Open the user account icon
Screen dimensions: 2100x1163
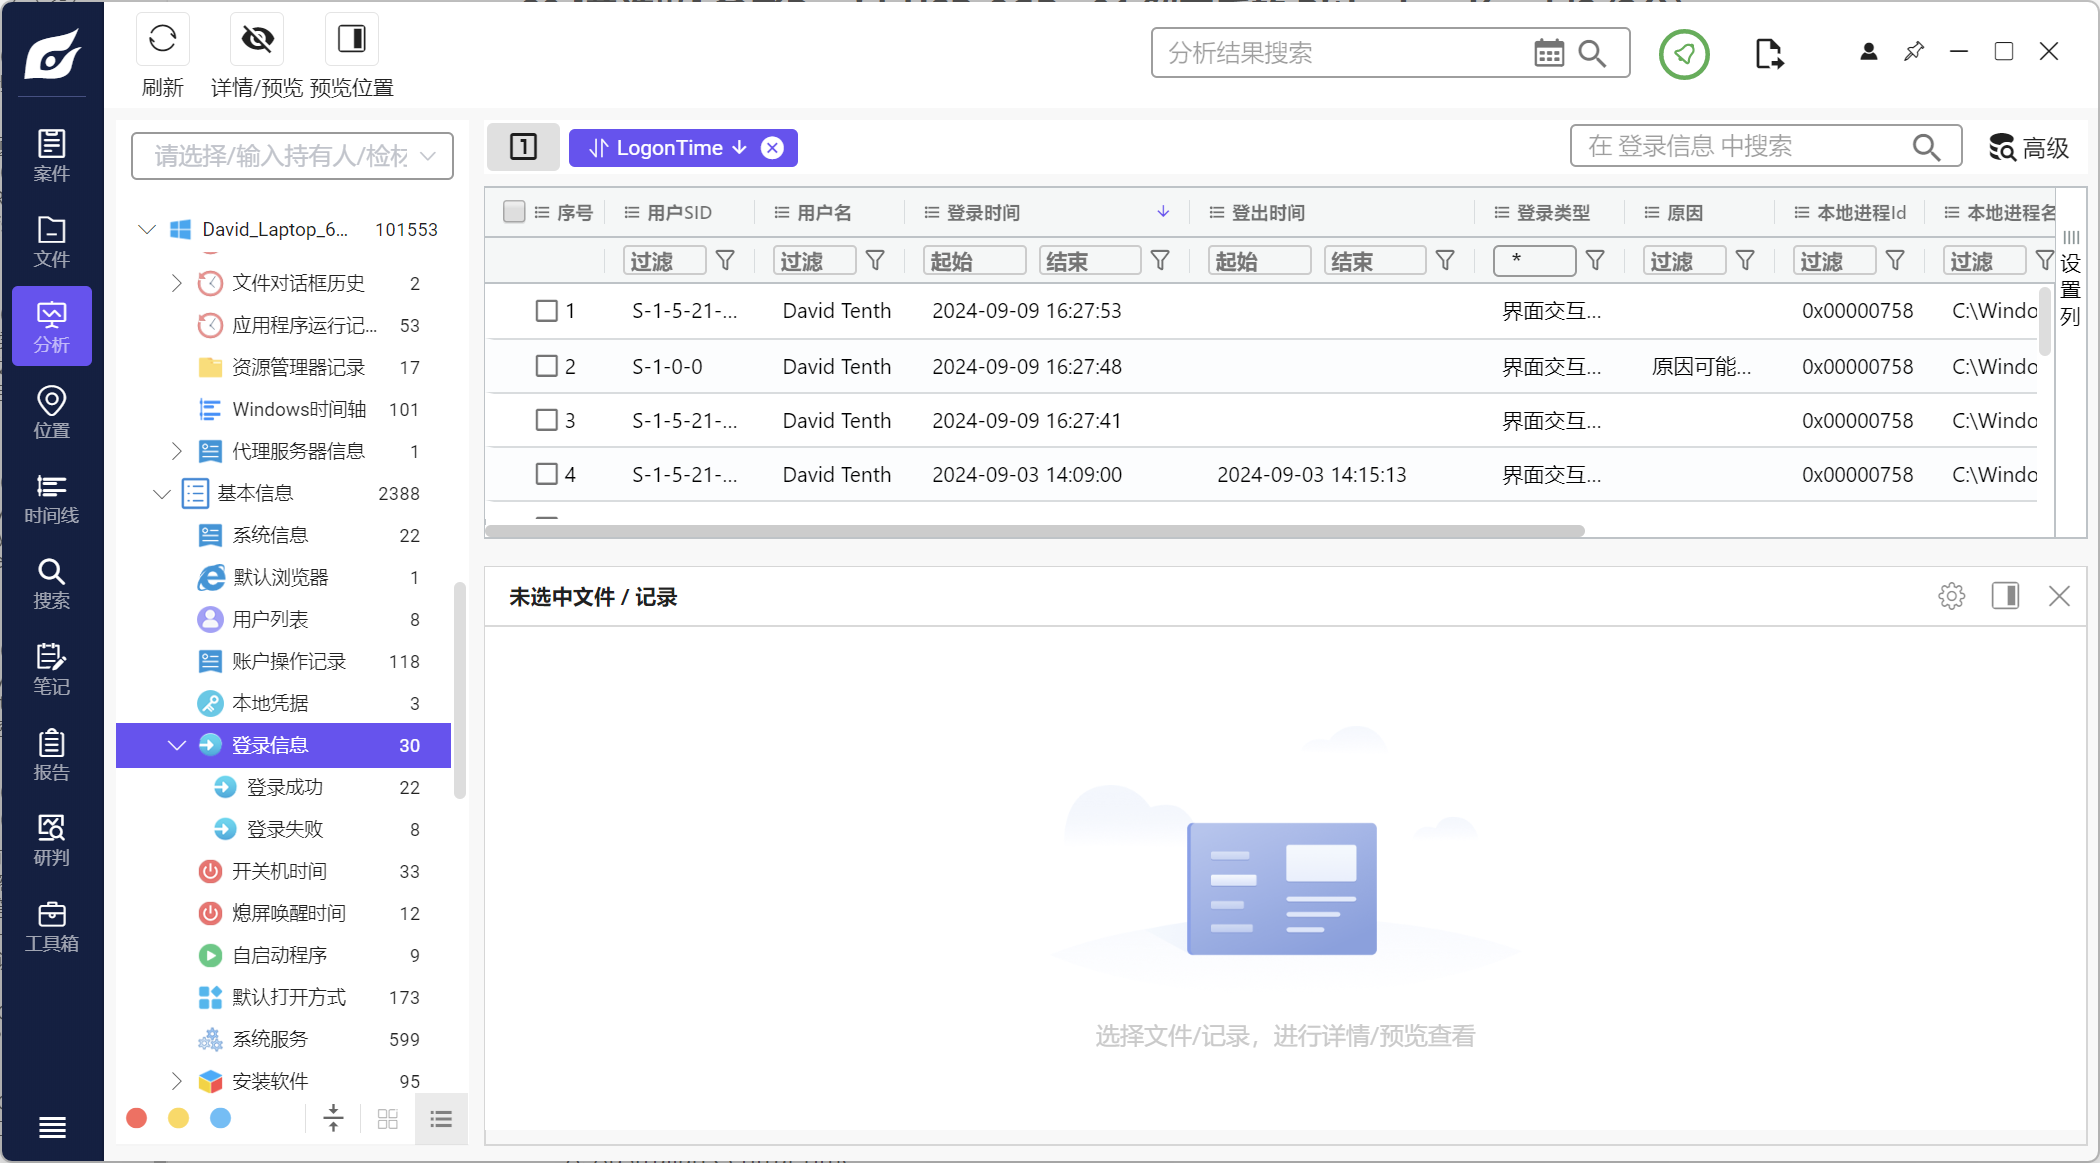pyautogui.click(x=1868, y=52)
